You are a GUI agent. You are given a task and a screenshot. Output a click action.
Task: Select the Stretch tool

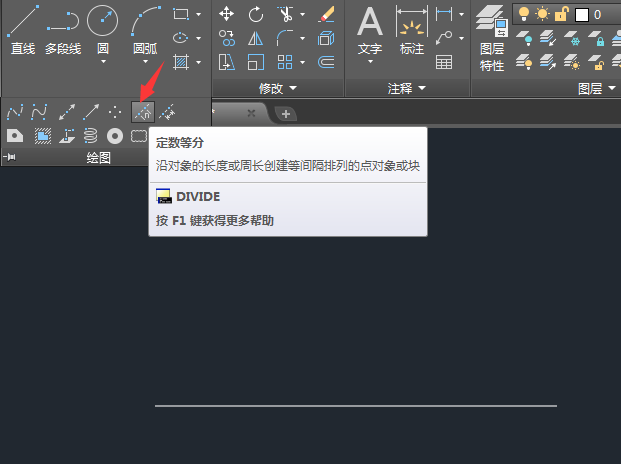[x=227, y=62]
